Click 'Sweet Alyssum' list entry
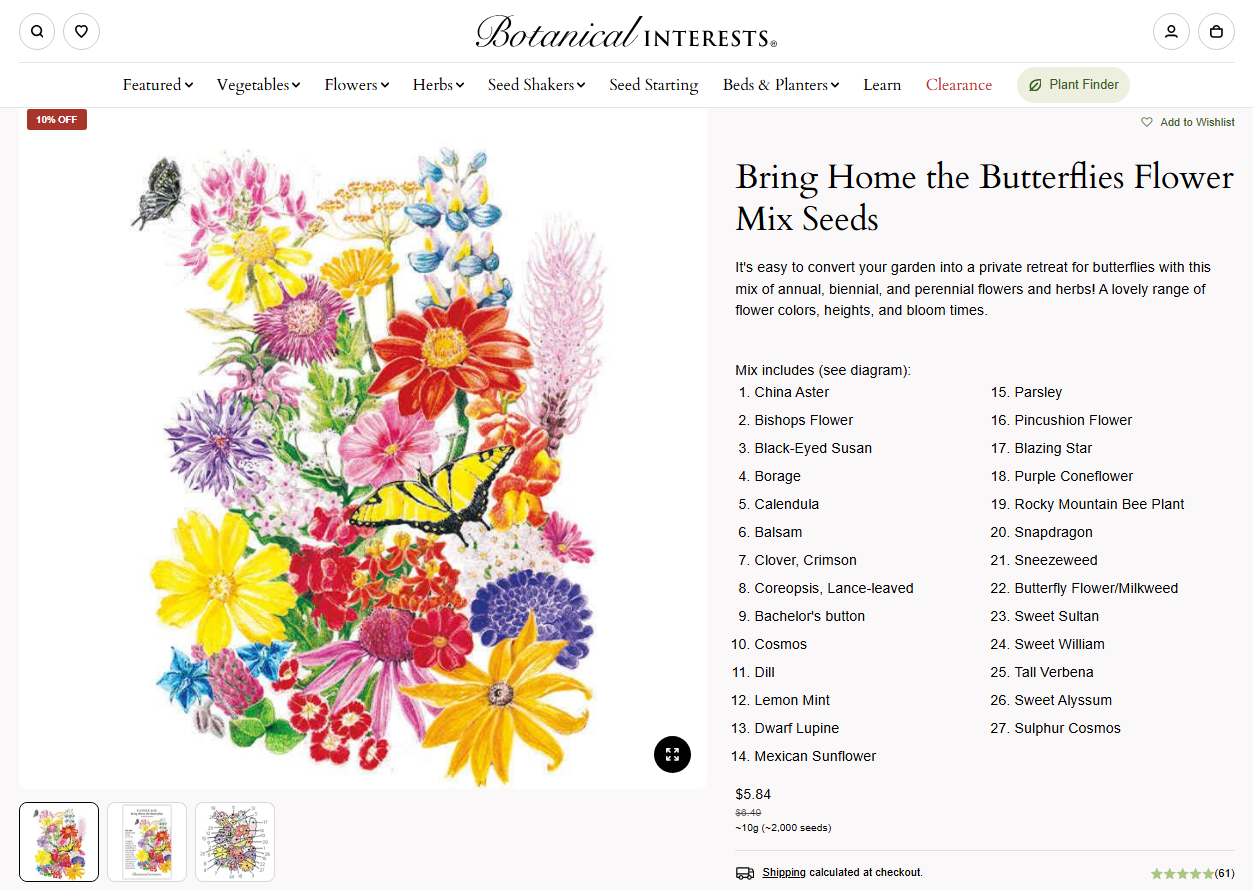 (1063, 700)
